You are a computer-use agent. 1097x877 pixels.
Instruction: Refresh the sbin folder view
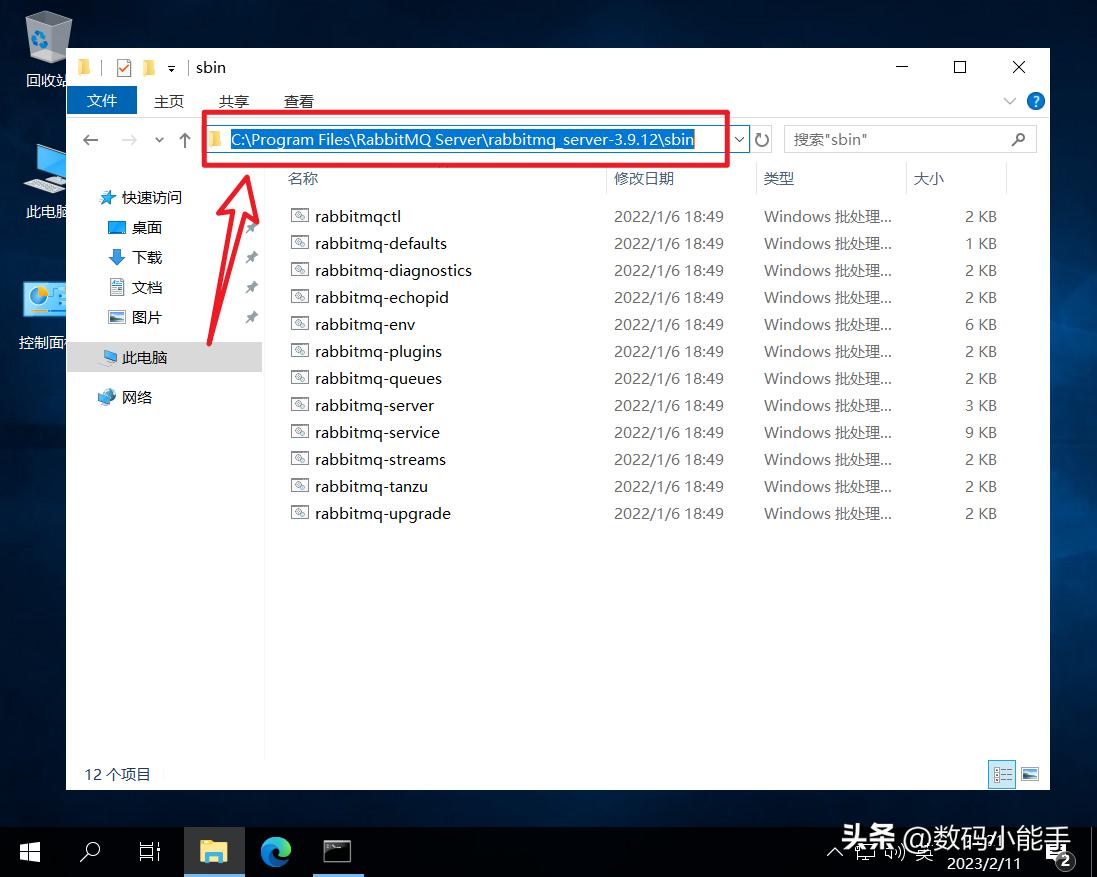point(762,140)
